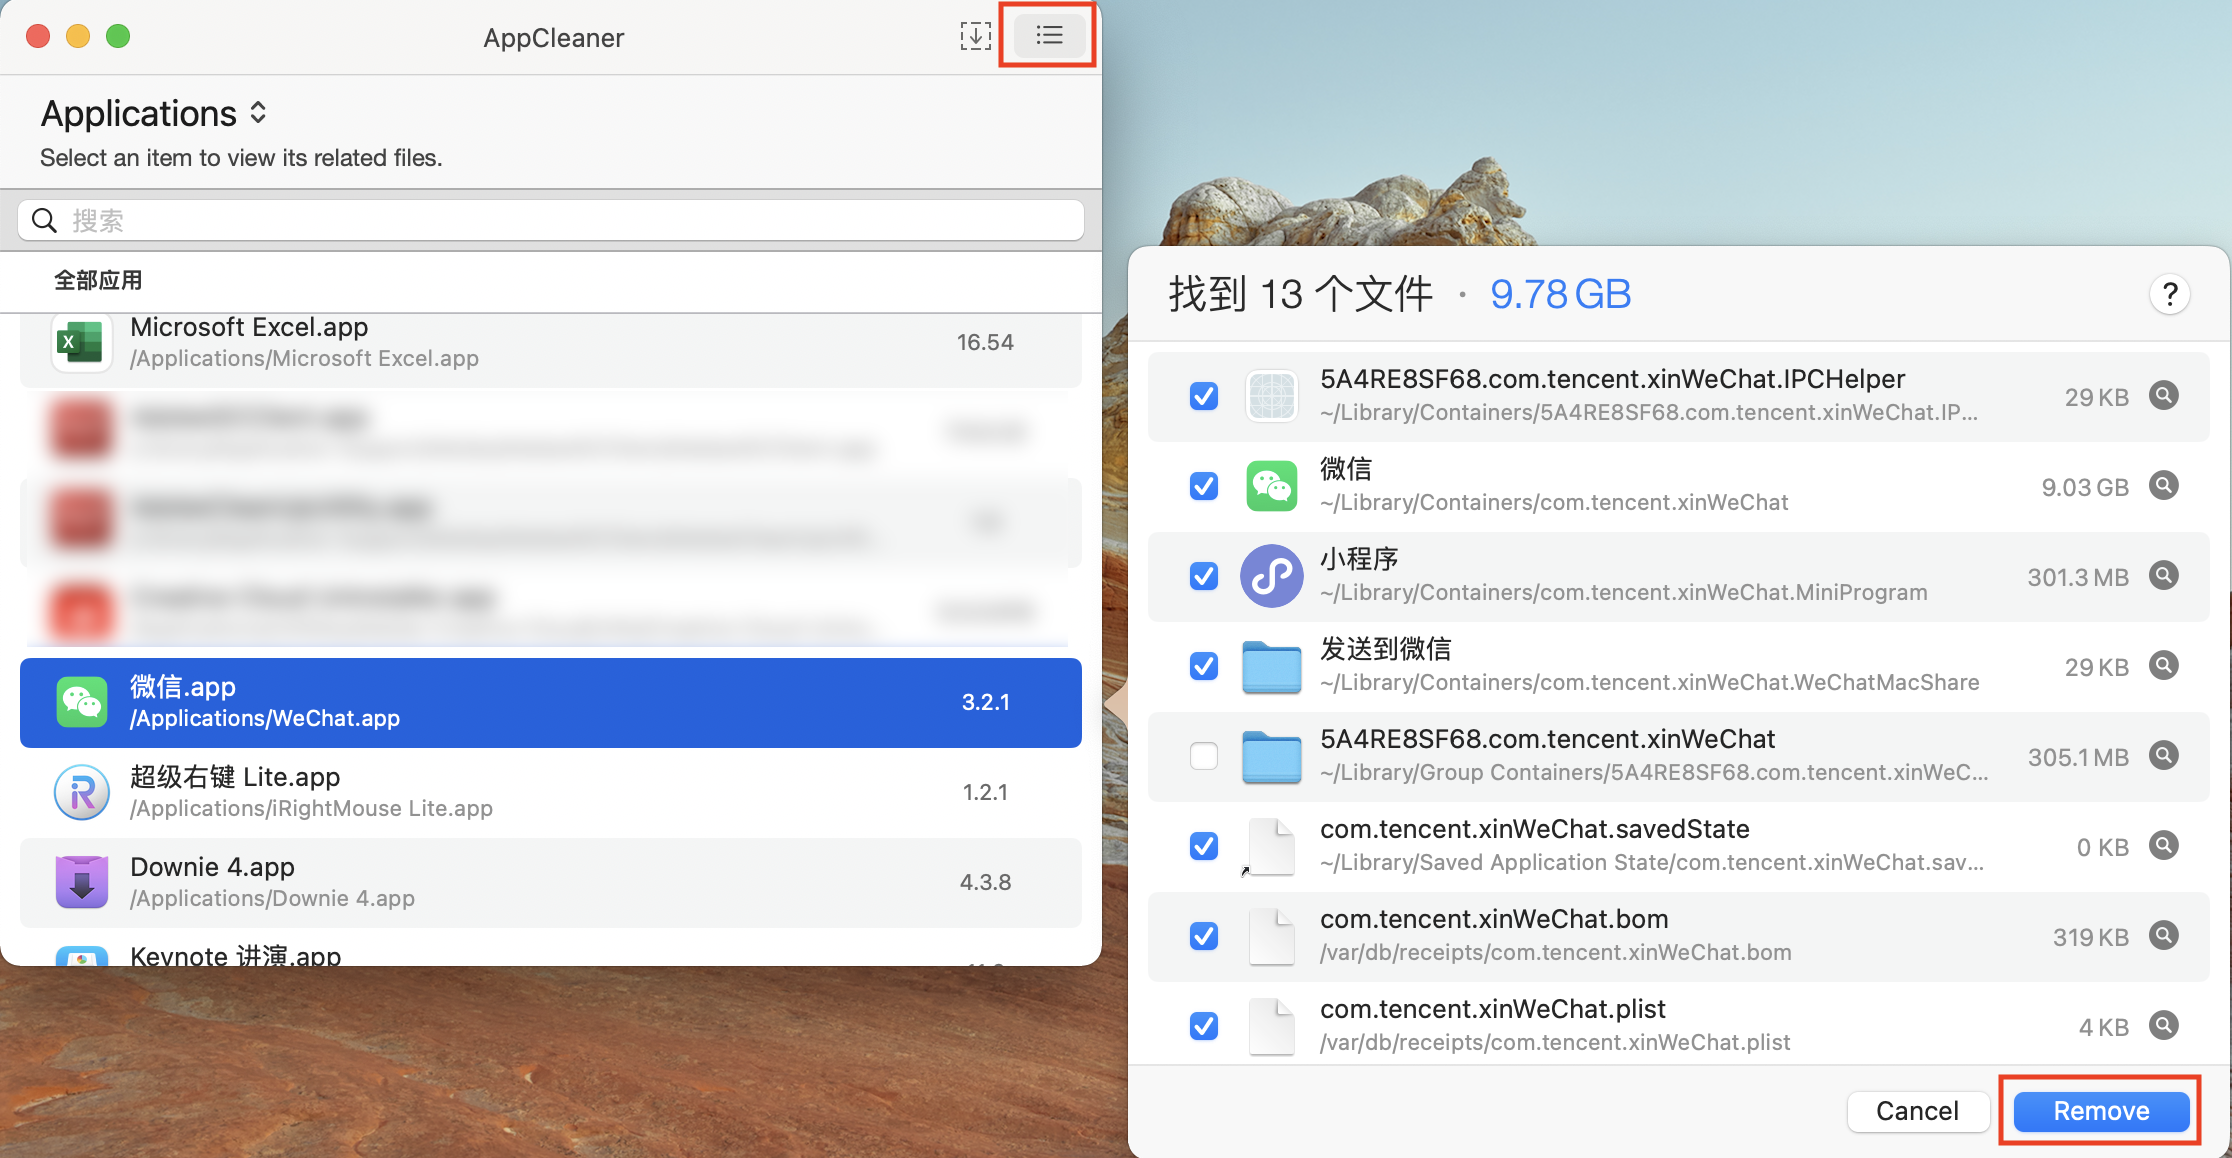Click the 微信 green icon in file list
2232x1158 pixels.
point(1272,486)
